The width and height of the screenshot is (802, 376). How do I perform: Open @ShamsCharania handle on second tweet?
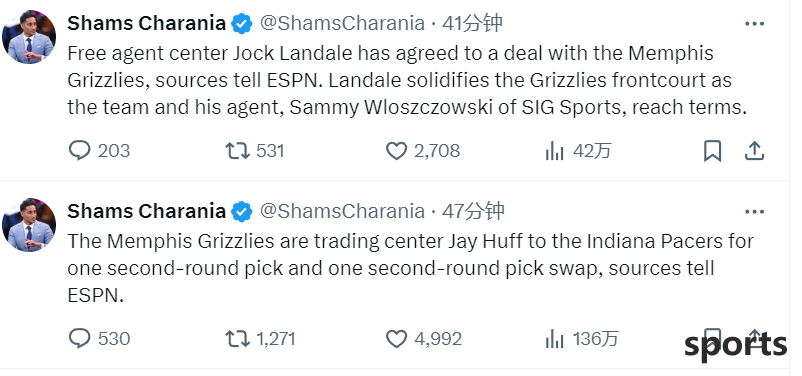(342, 211)
